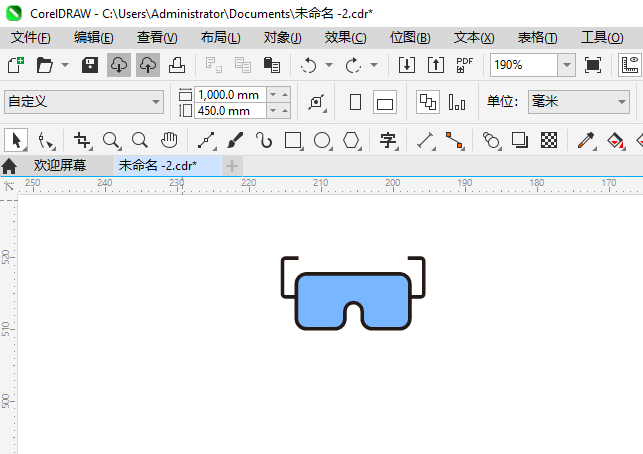Add a new document tab with plus

[x=232, y=166]
